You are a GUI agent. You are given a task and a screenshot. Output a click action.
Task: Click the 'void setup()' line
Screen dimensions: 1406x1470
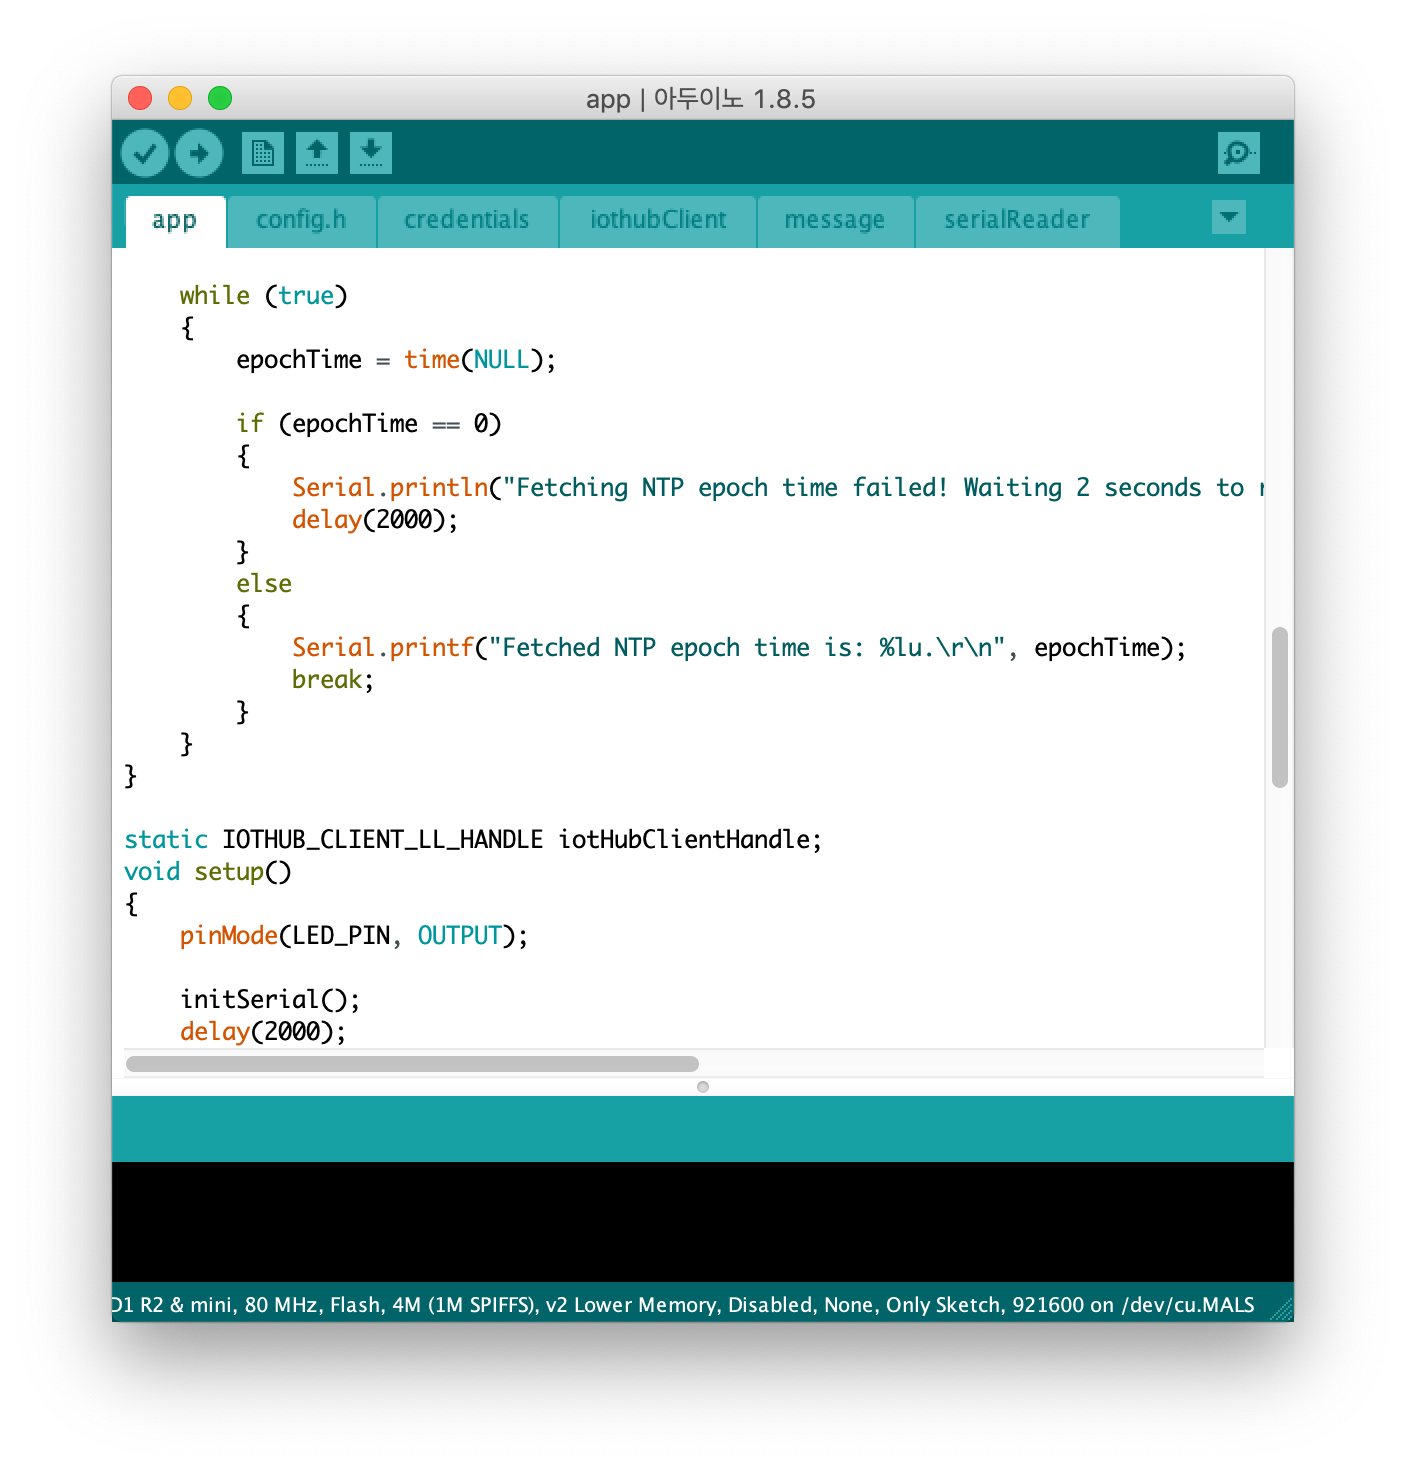click(x=208, y=872)
